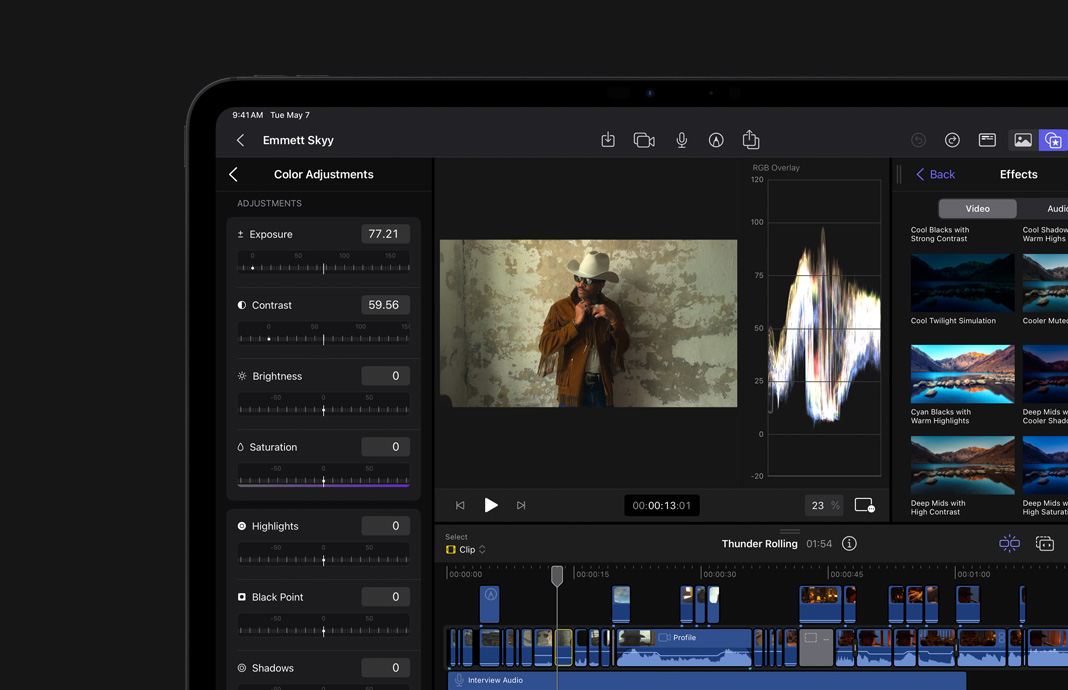1068x690 pixels.
Task: Collapse the Color Adjustments panel with its chevron
Action: pyautogui.click(x=232, y=174)
